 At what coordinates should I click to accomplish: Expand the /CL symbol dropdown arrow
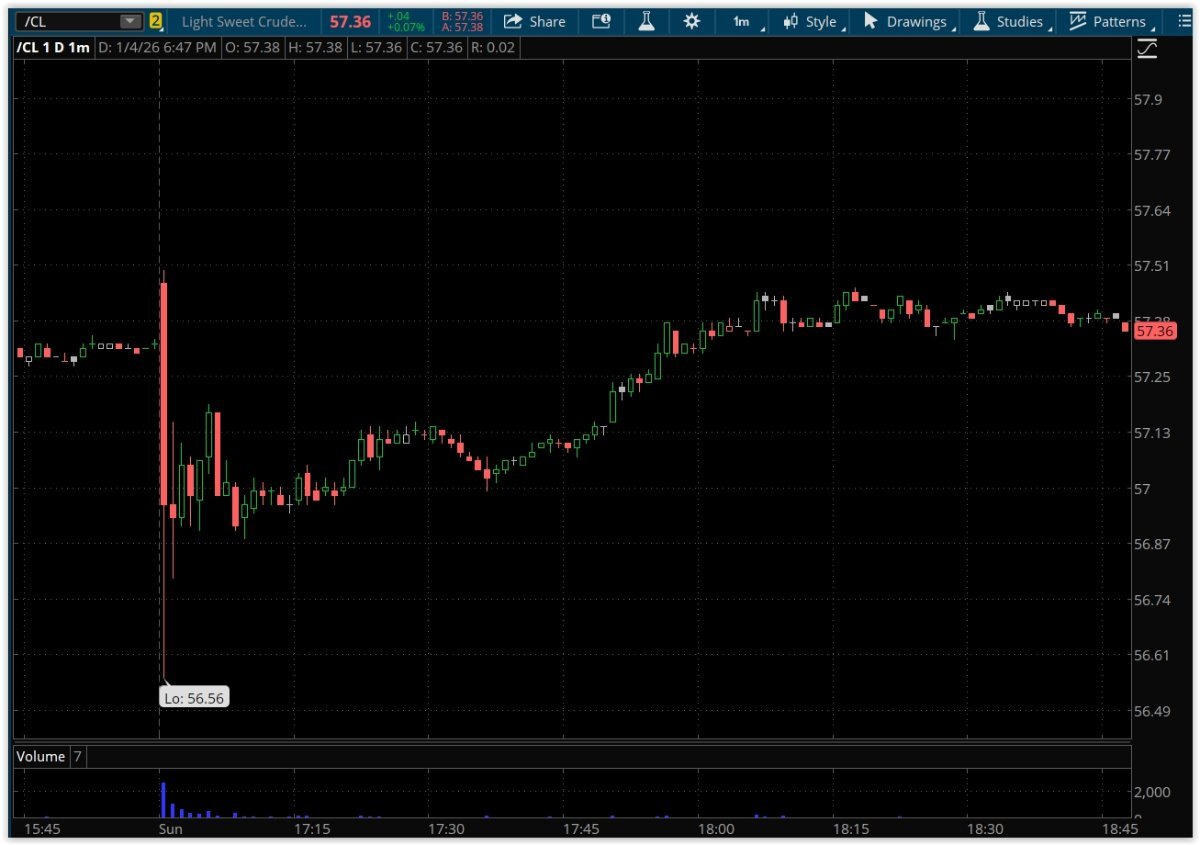click(x=130, y=21)
